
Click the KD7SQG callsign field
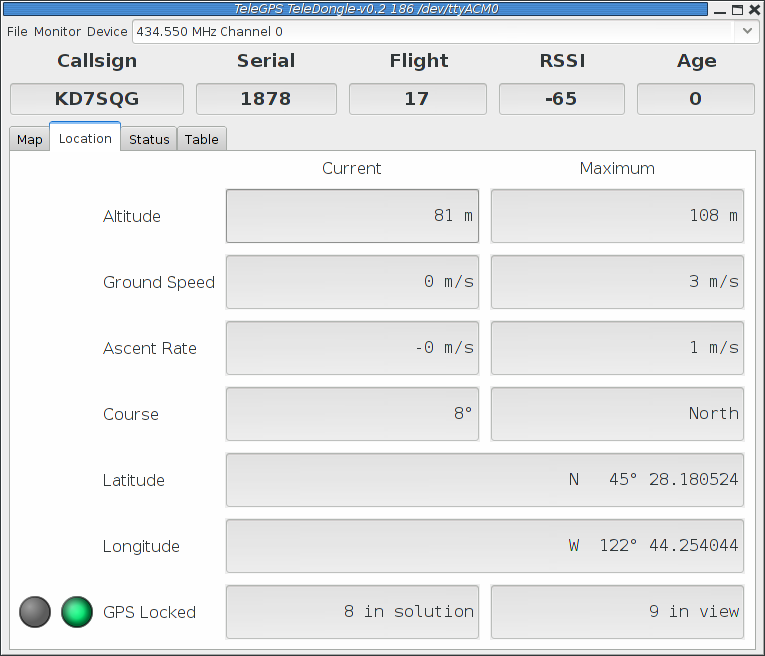(x=97, y=99)
